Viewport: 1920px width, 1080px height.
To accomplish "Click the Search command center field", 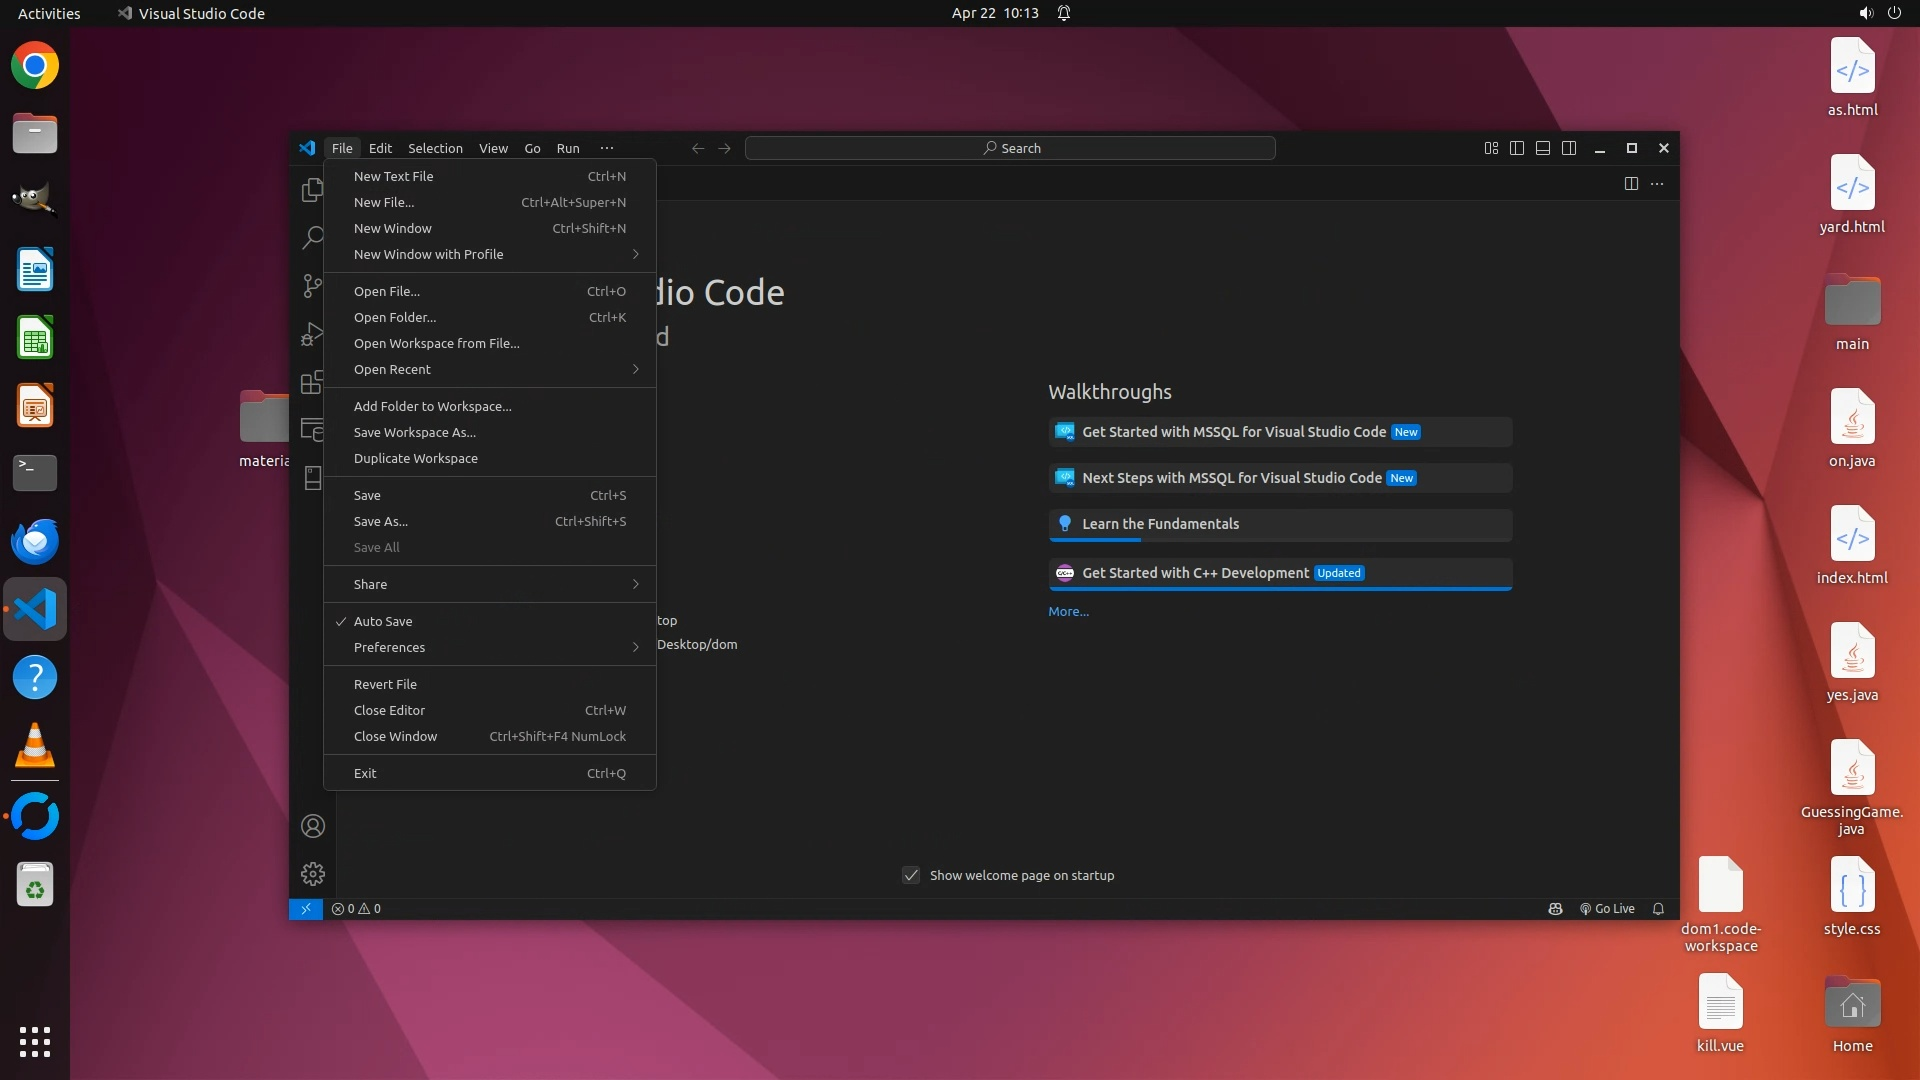I will click(1010, 148).
